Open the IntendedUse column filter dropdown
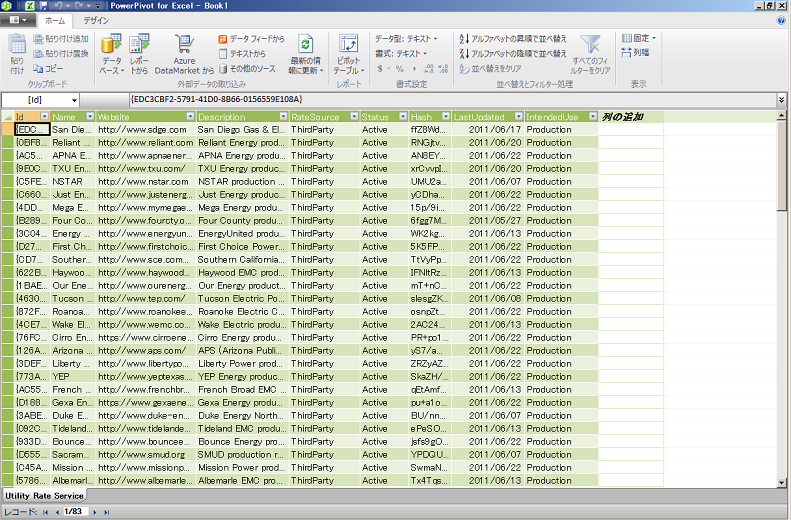This screenshot has width=791, height=520. [x=593, y=117]
